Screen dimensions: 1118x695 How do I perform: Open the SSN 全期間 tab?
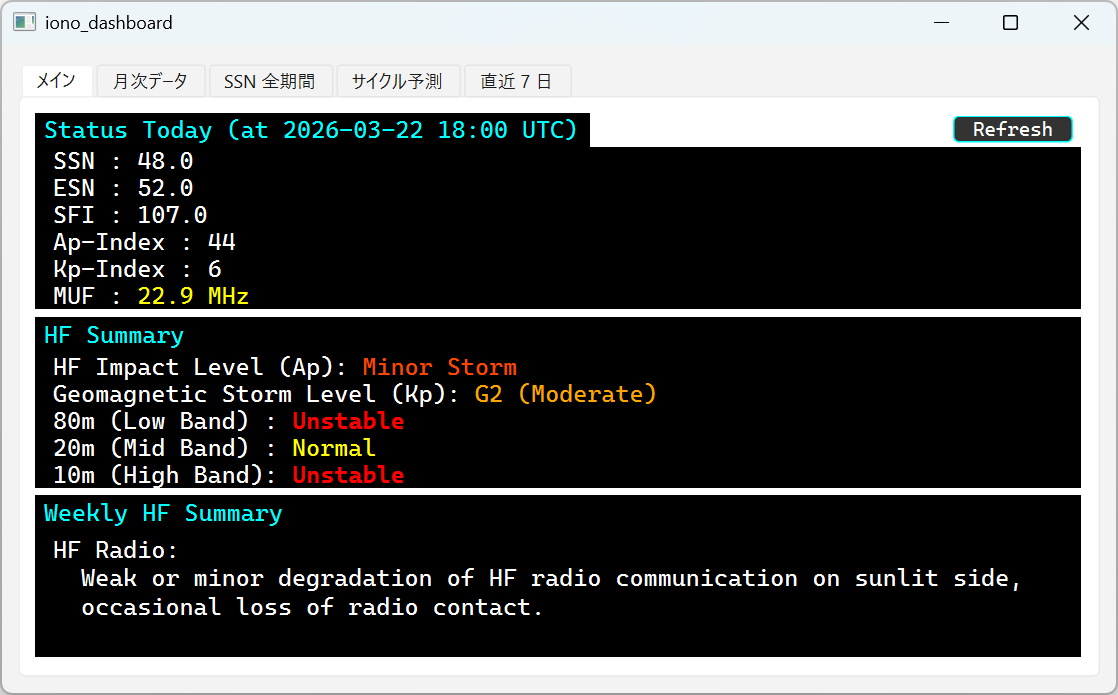pyautogui.click(x=269, y=82)
